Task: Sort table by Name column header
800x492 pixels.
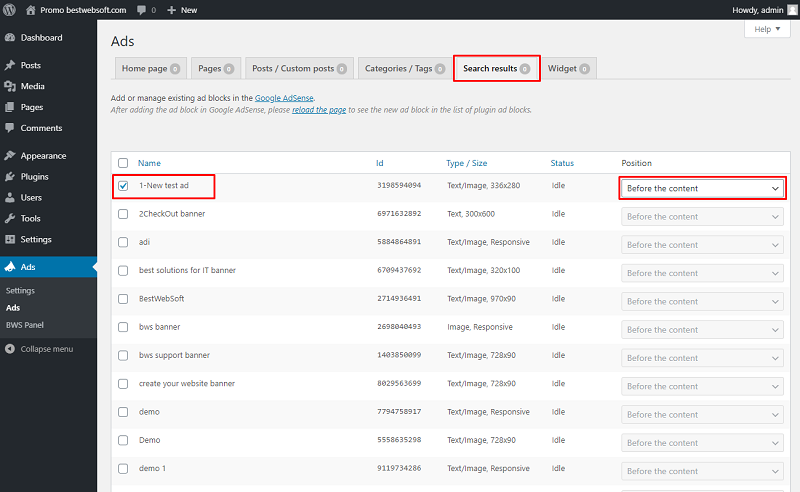Action: point(149,163)
